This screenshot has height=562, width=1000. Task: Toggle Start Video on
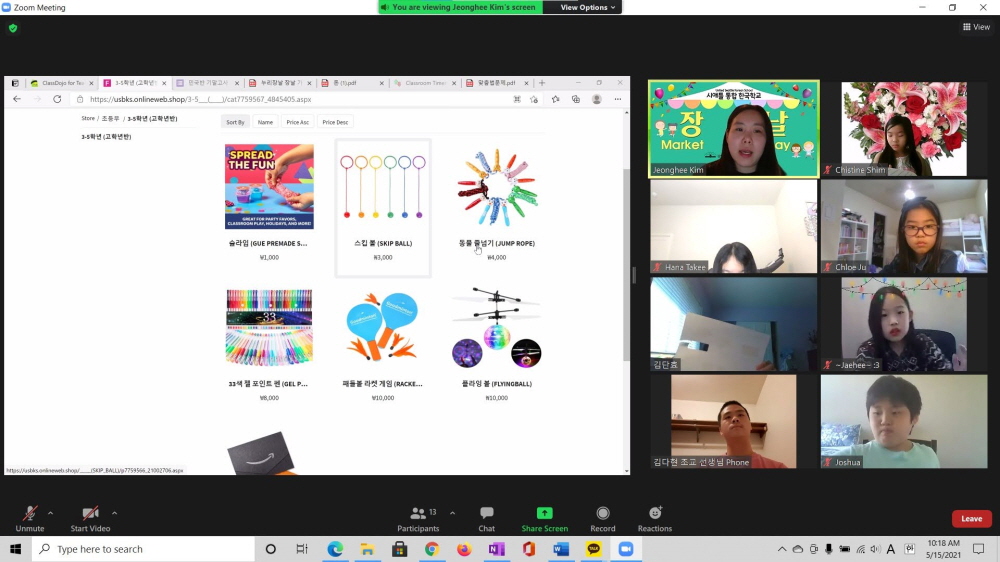pos(90,513)
